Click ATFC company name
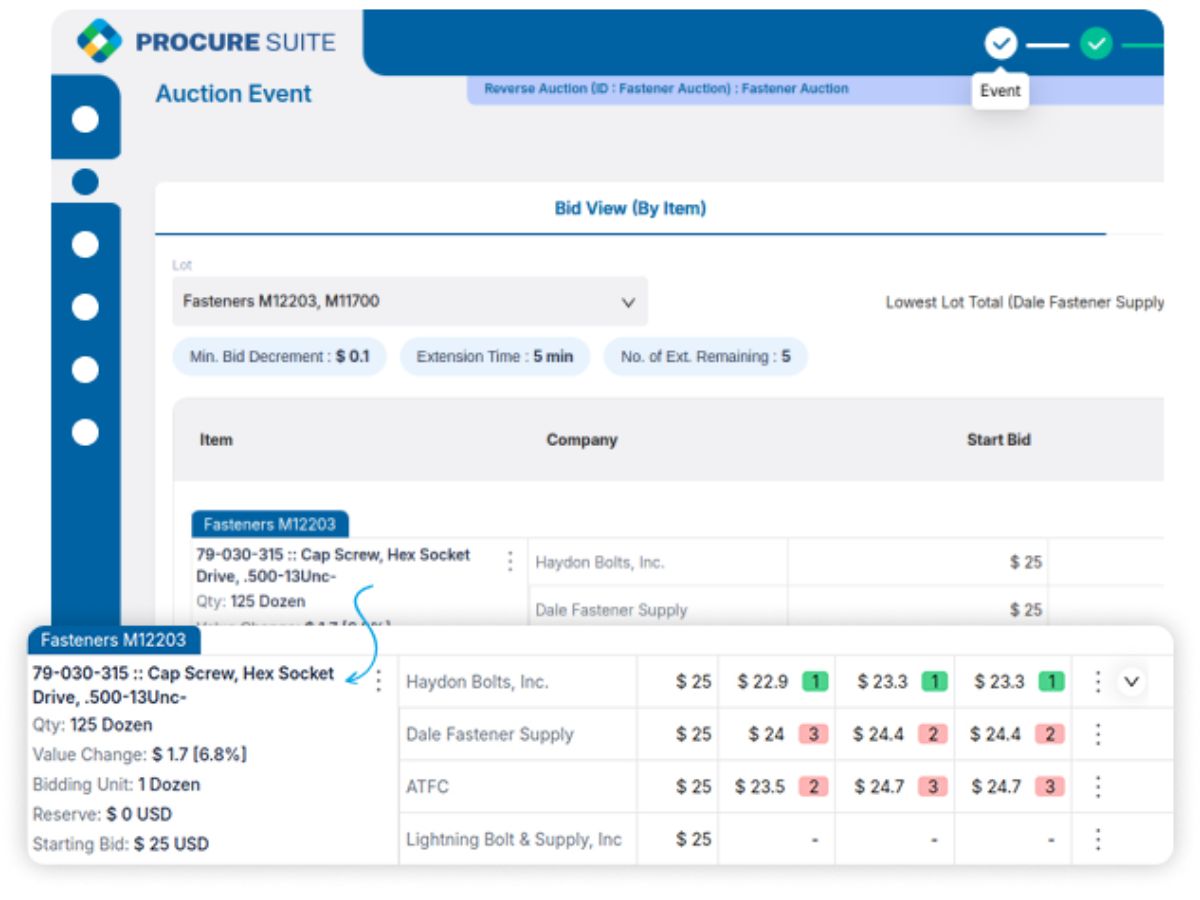Image resolution: width=1200 pixels, height=900 pixels. (427, 787)
